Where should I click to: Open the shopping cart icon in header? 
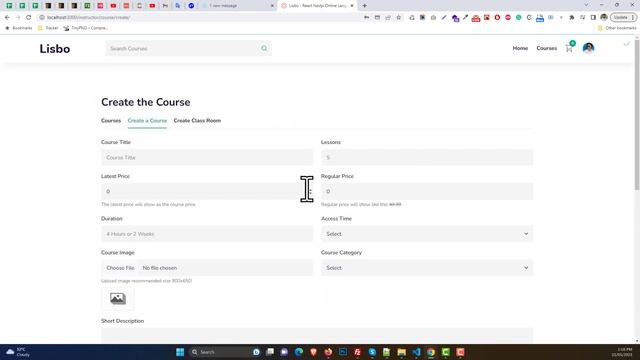coord(570,48)
